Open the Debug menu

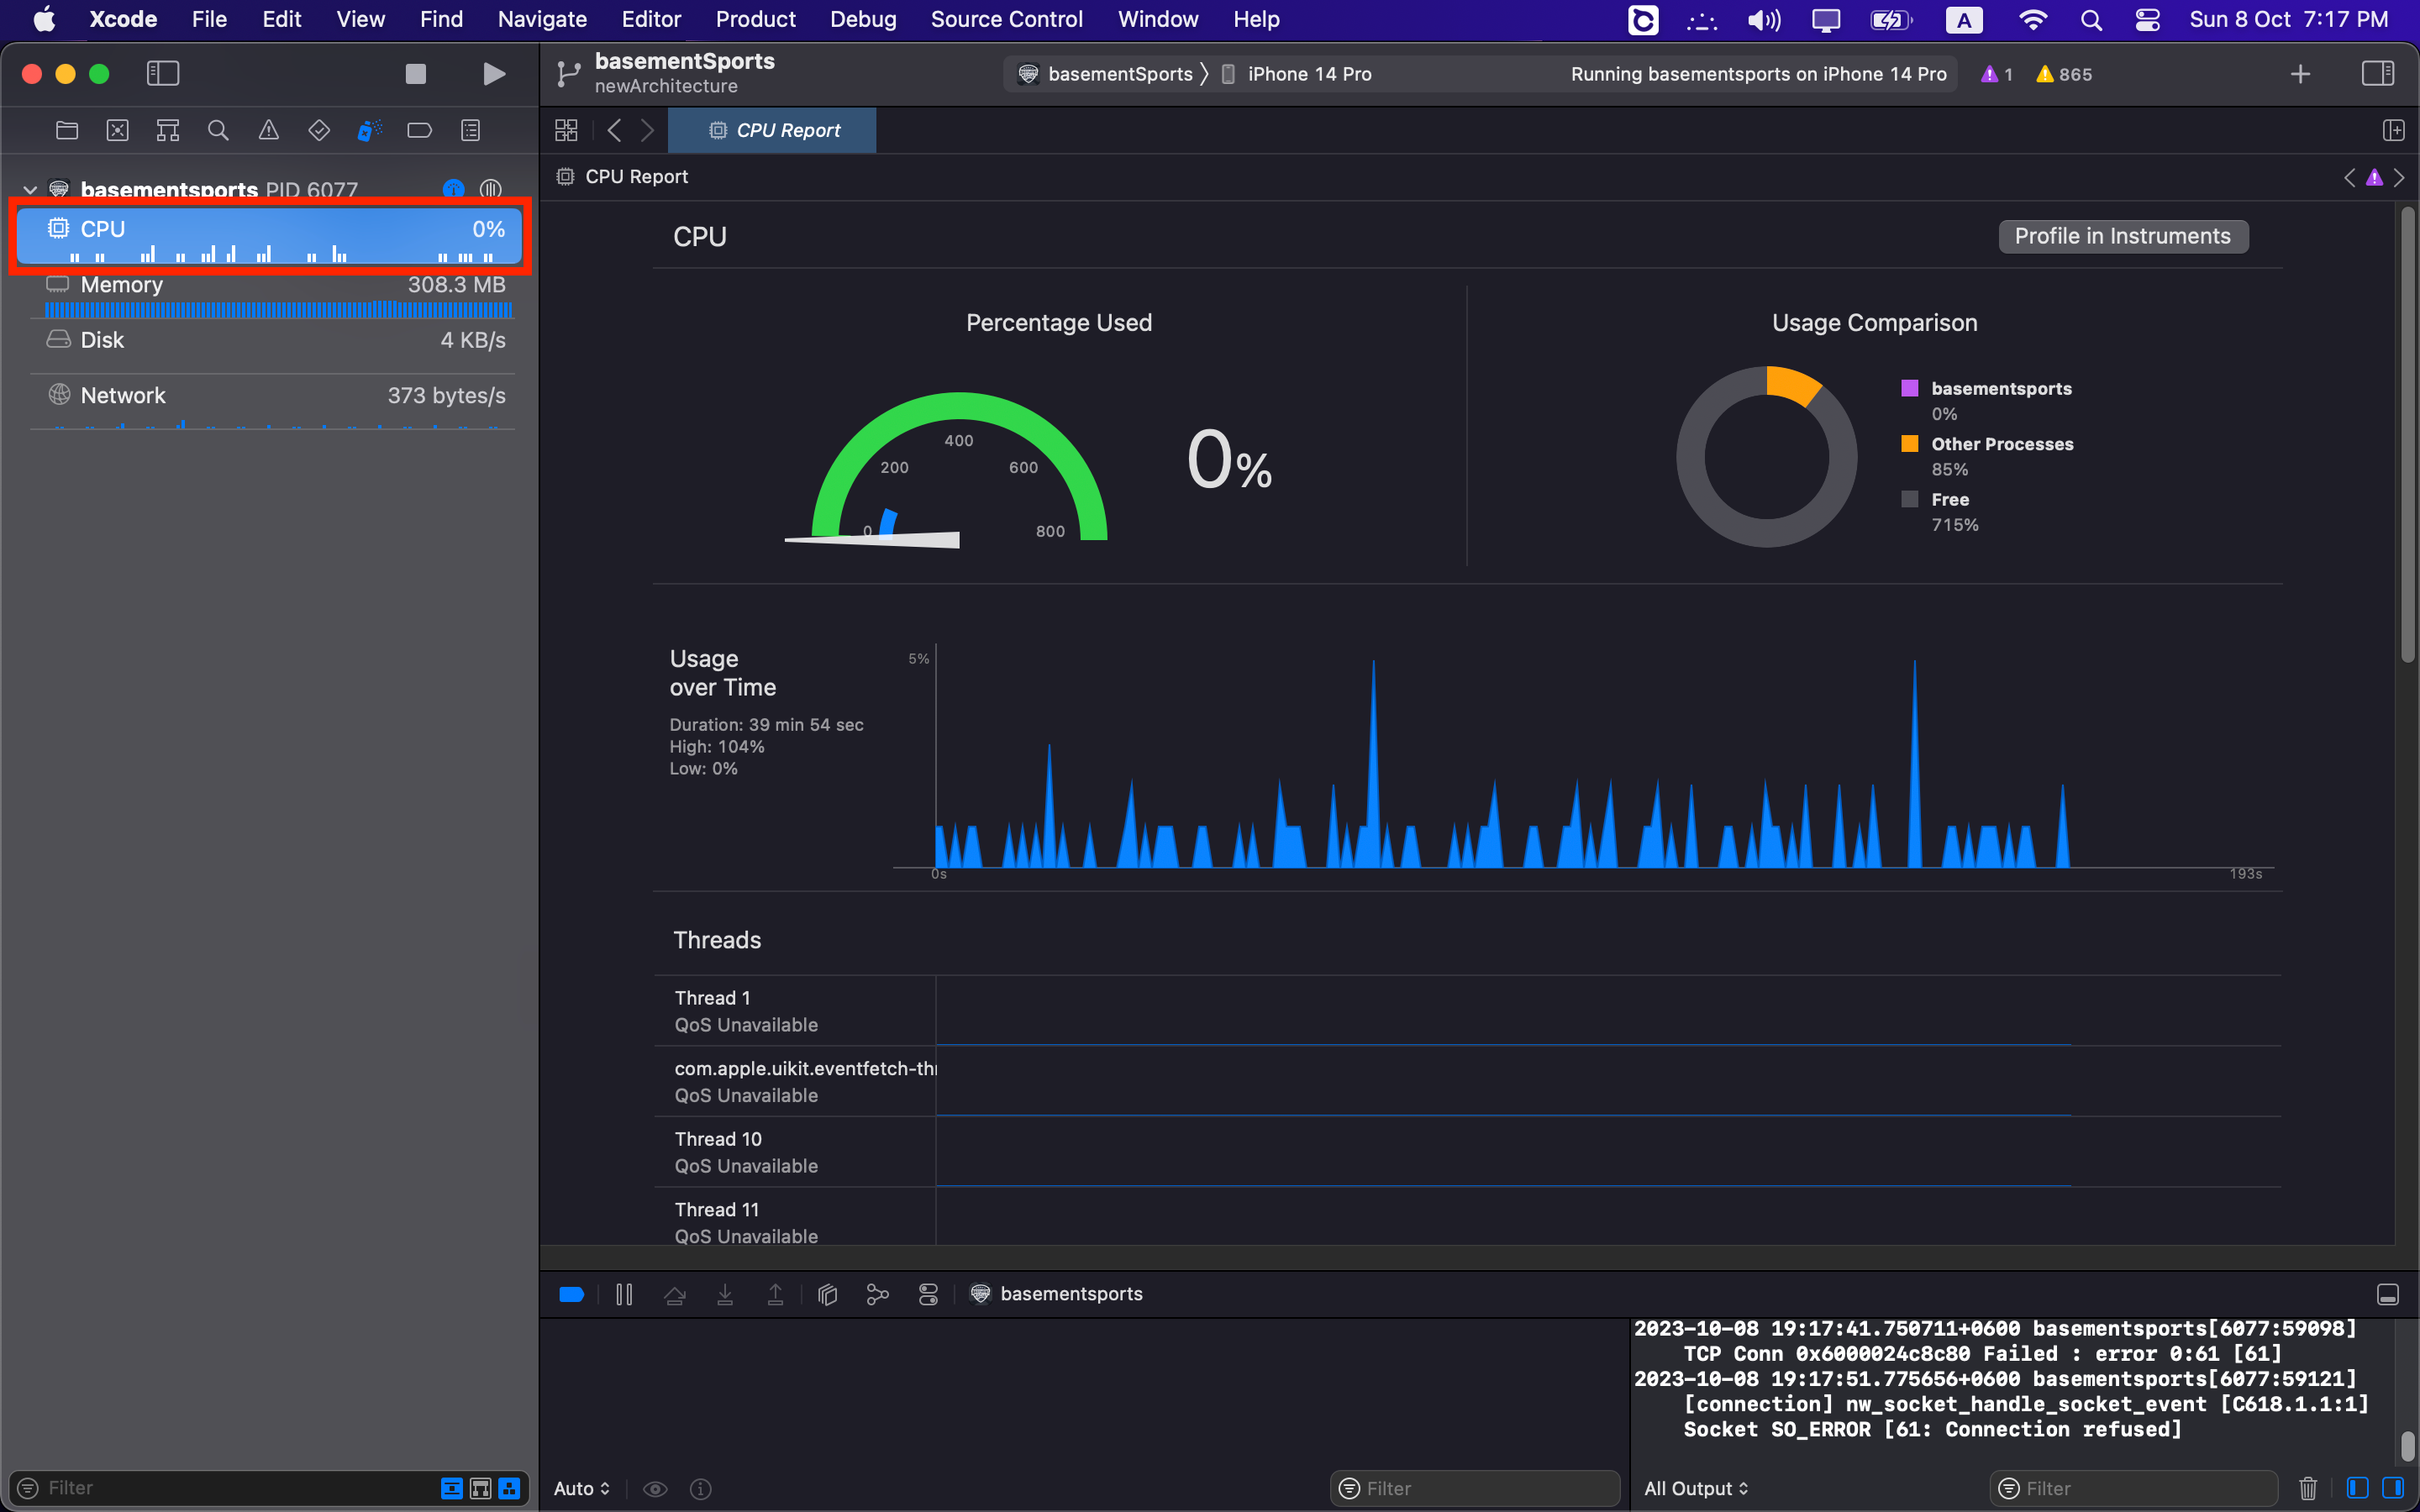coord(863,19)
